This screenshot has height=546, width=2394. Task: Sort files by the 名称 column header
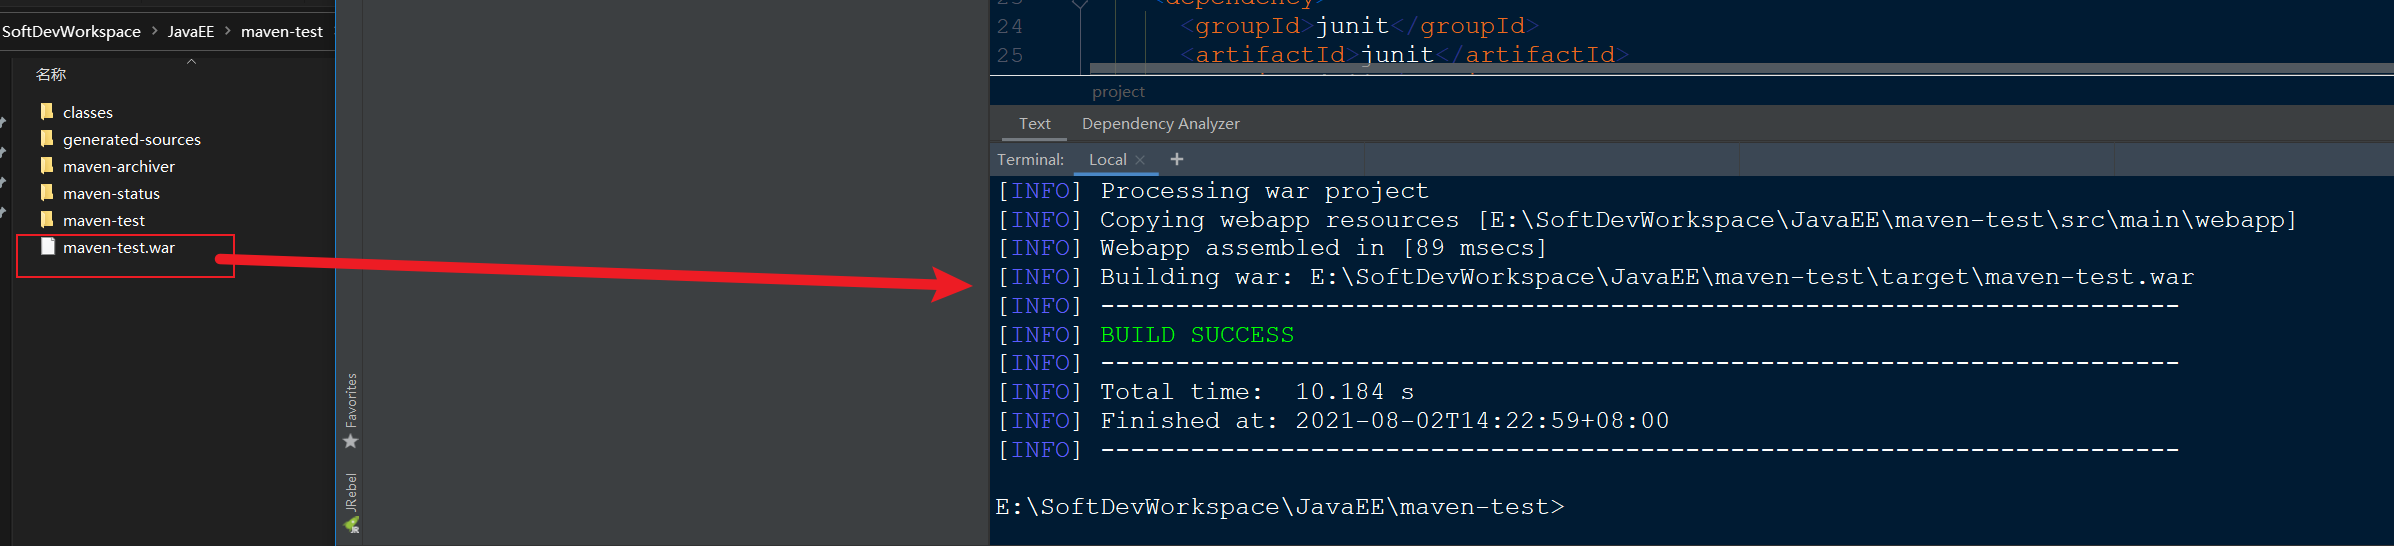click(x=51, y=74)
